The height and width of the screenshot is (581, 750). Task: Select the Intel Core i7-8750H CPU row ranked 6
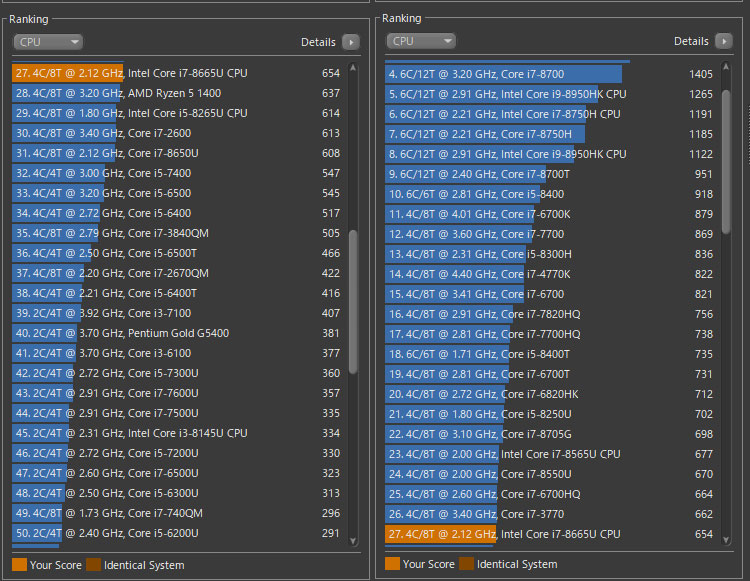coord(551,114)
